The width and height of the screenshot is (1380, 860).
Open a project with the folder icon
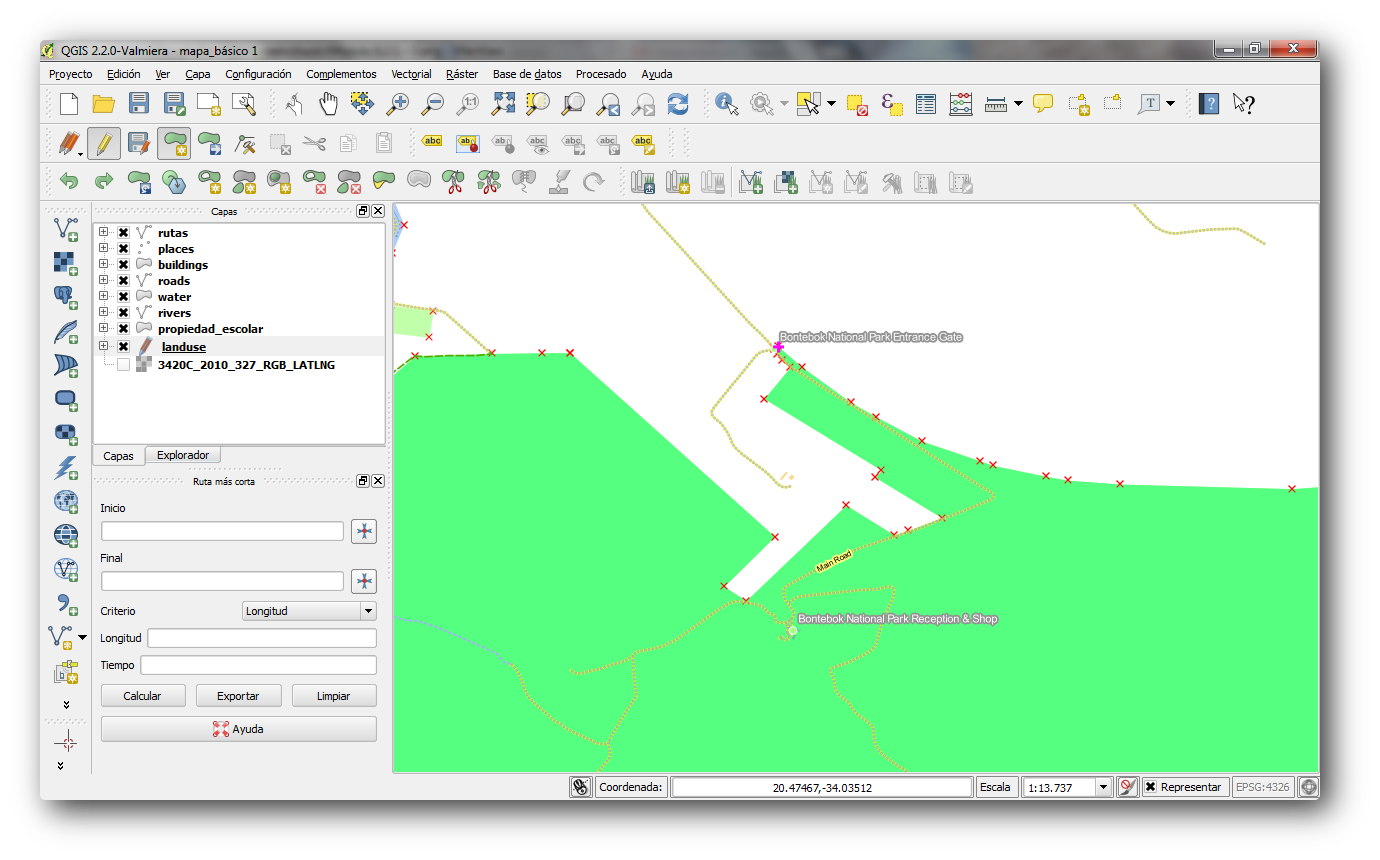point(104,103)
